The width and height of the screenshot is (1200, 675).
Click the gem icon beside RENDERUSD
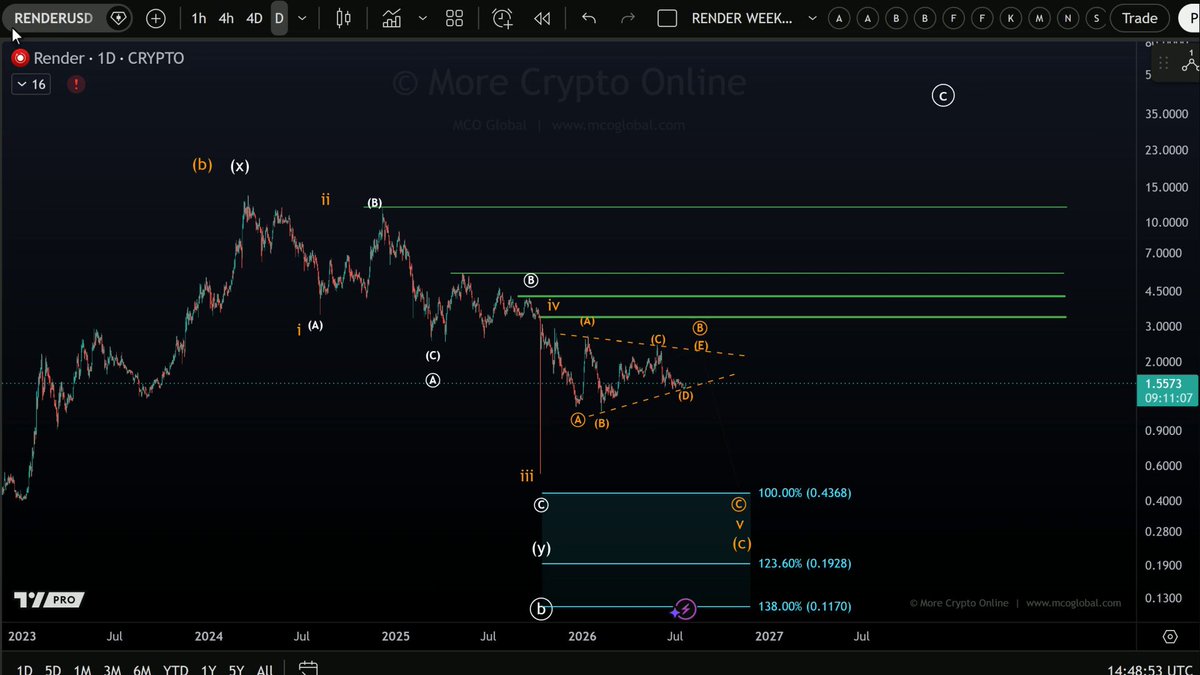click(119, 18)
